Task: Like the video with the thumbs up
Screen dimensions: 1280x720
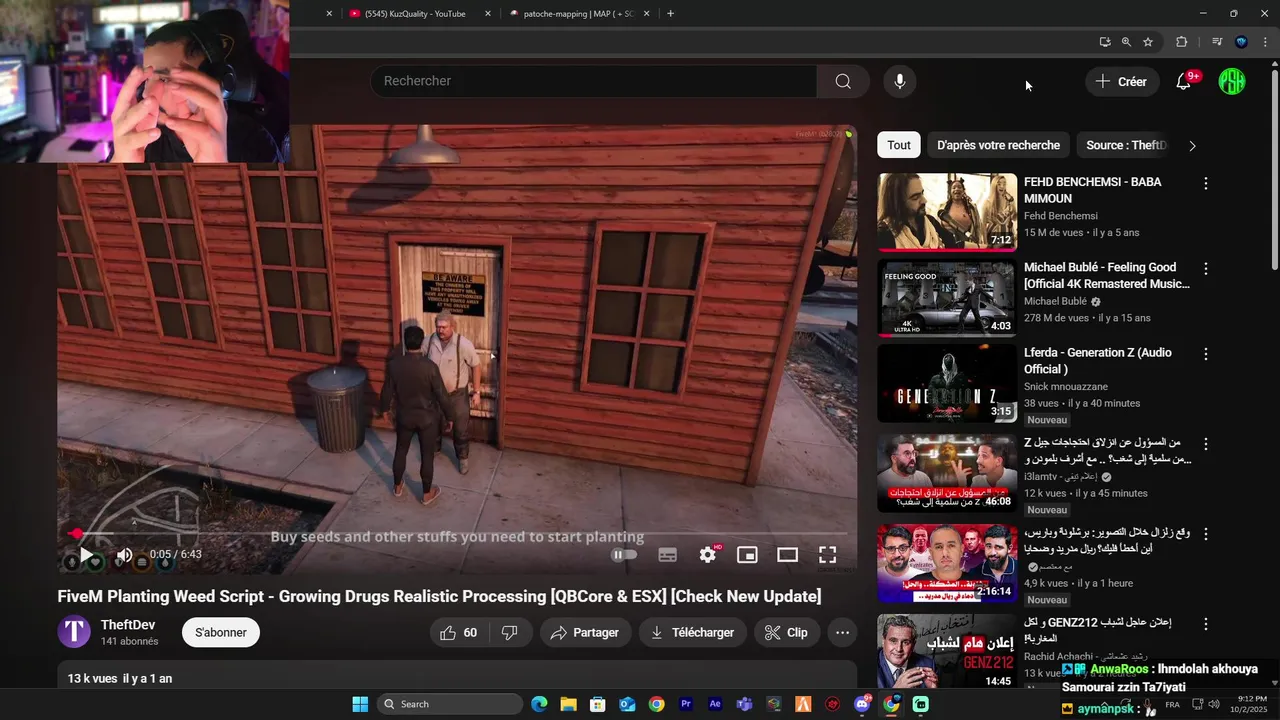Action: tap(459, 632)
